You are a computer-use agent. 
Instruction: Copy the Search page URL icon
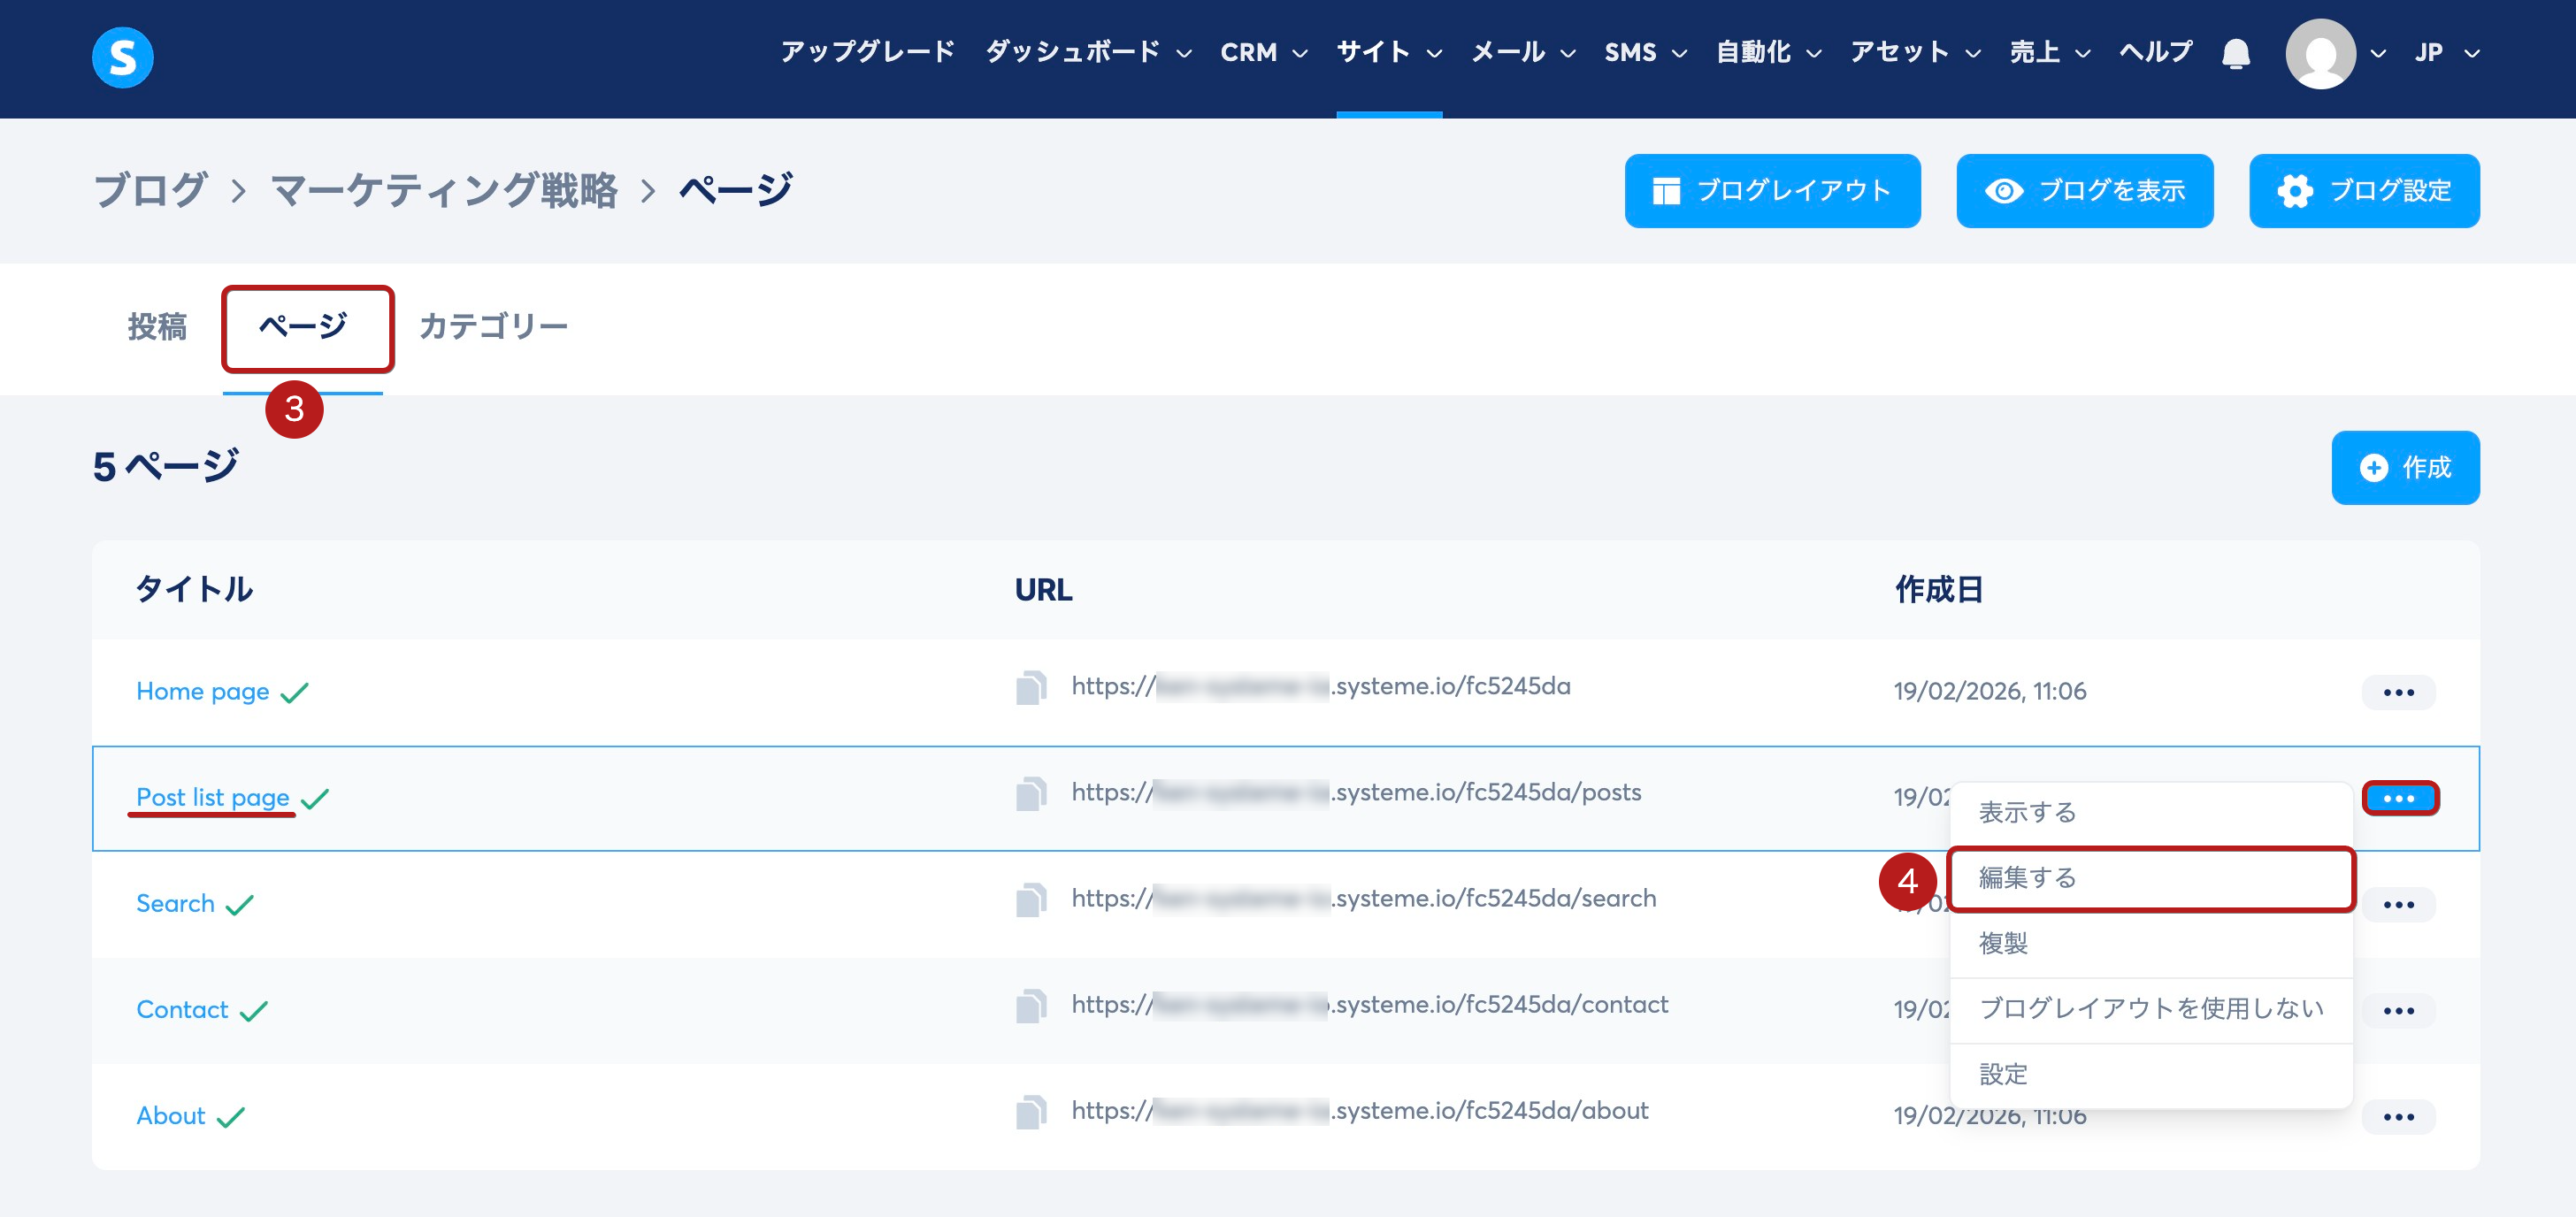coord(1030,900)
